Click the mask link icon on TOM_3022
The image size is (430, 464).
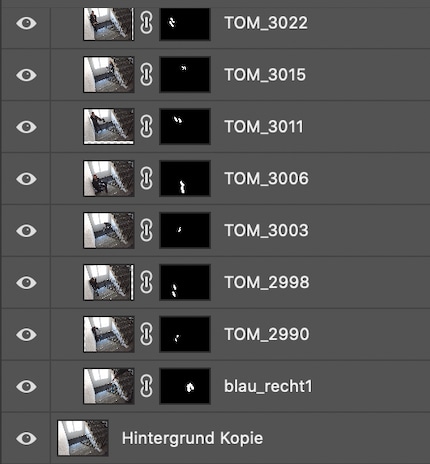pos(146,23)
